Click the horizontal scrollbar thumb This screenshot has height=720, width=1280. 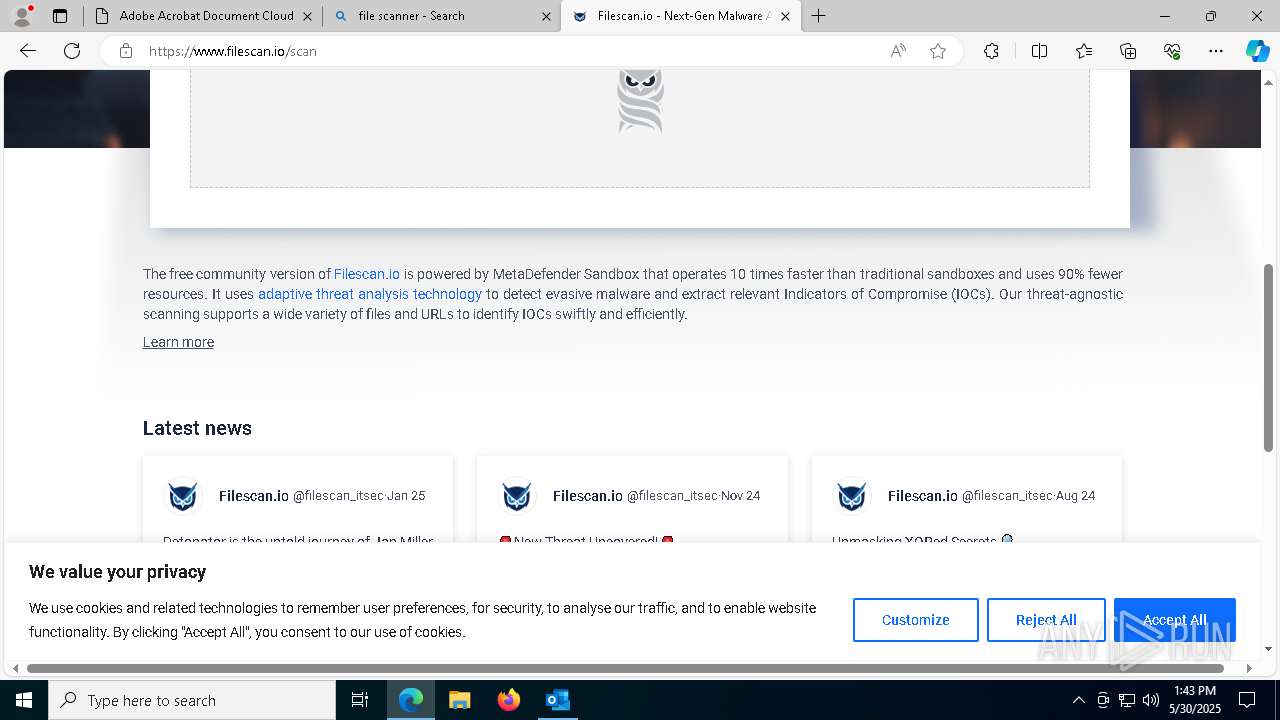point(625,668)
